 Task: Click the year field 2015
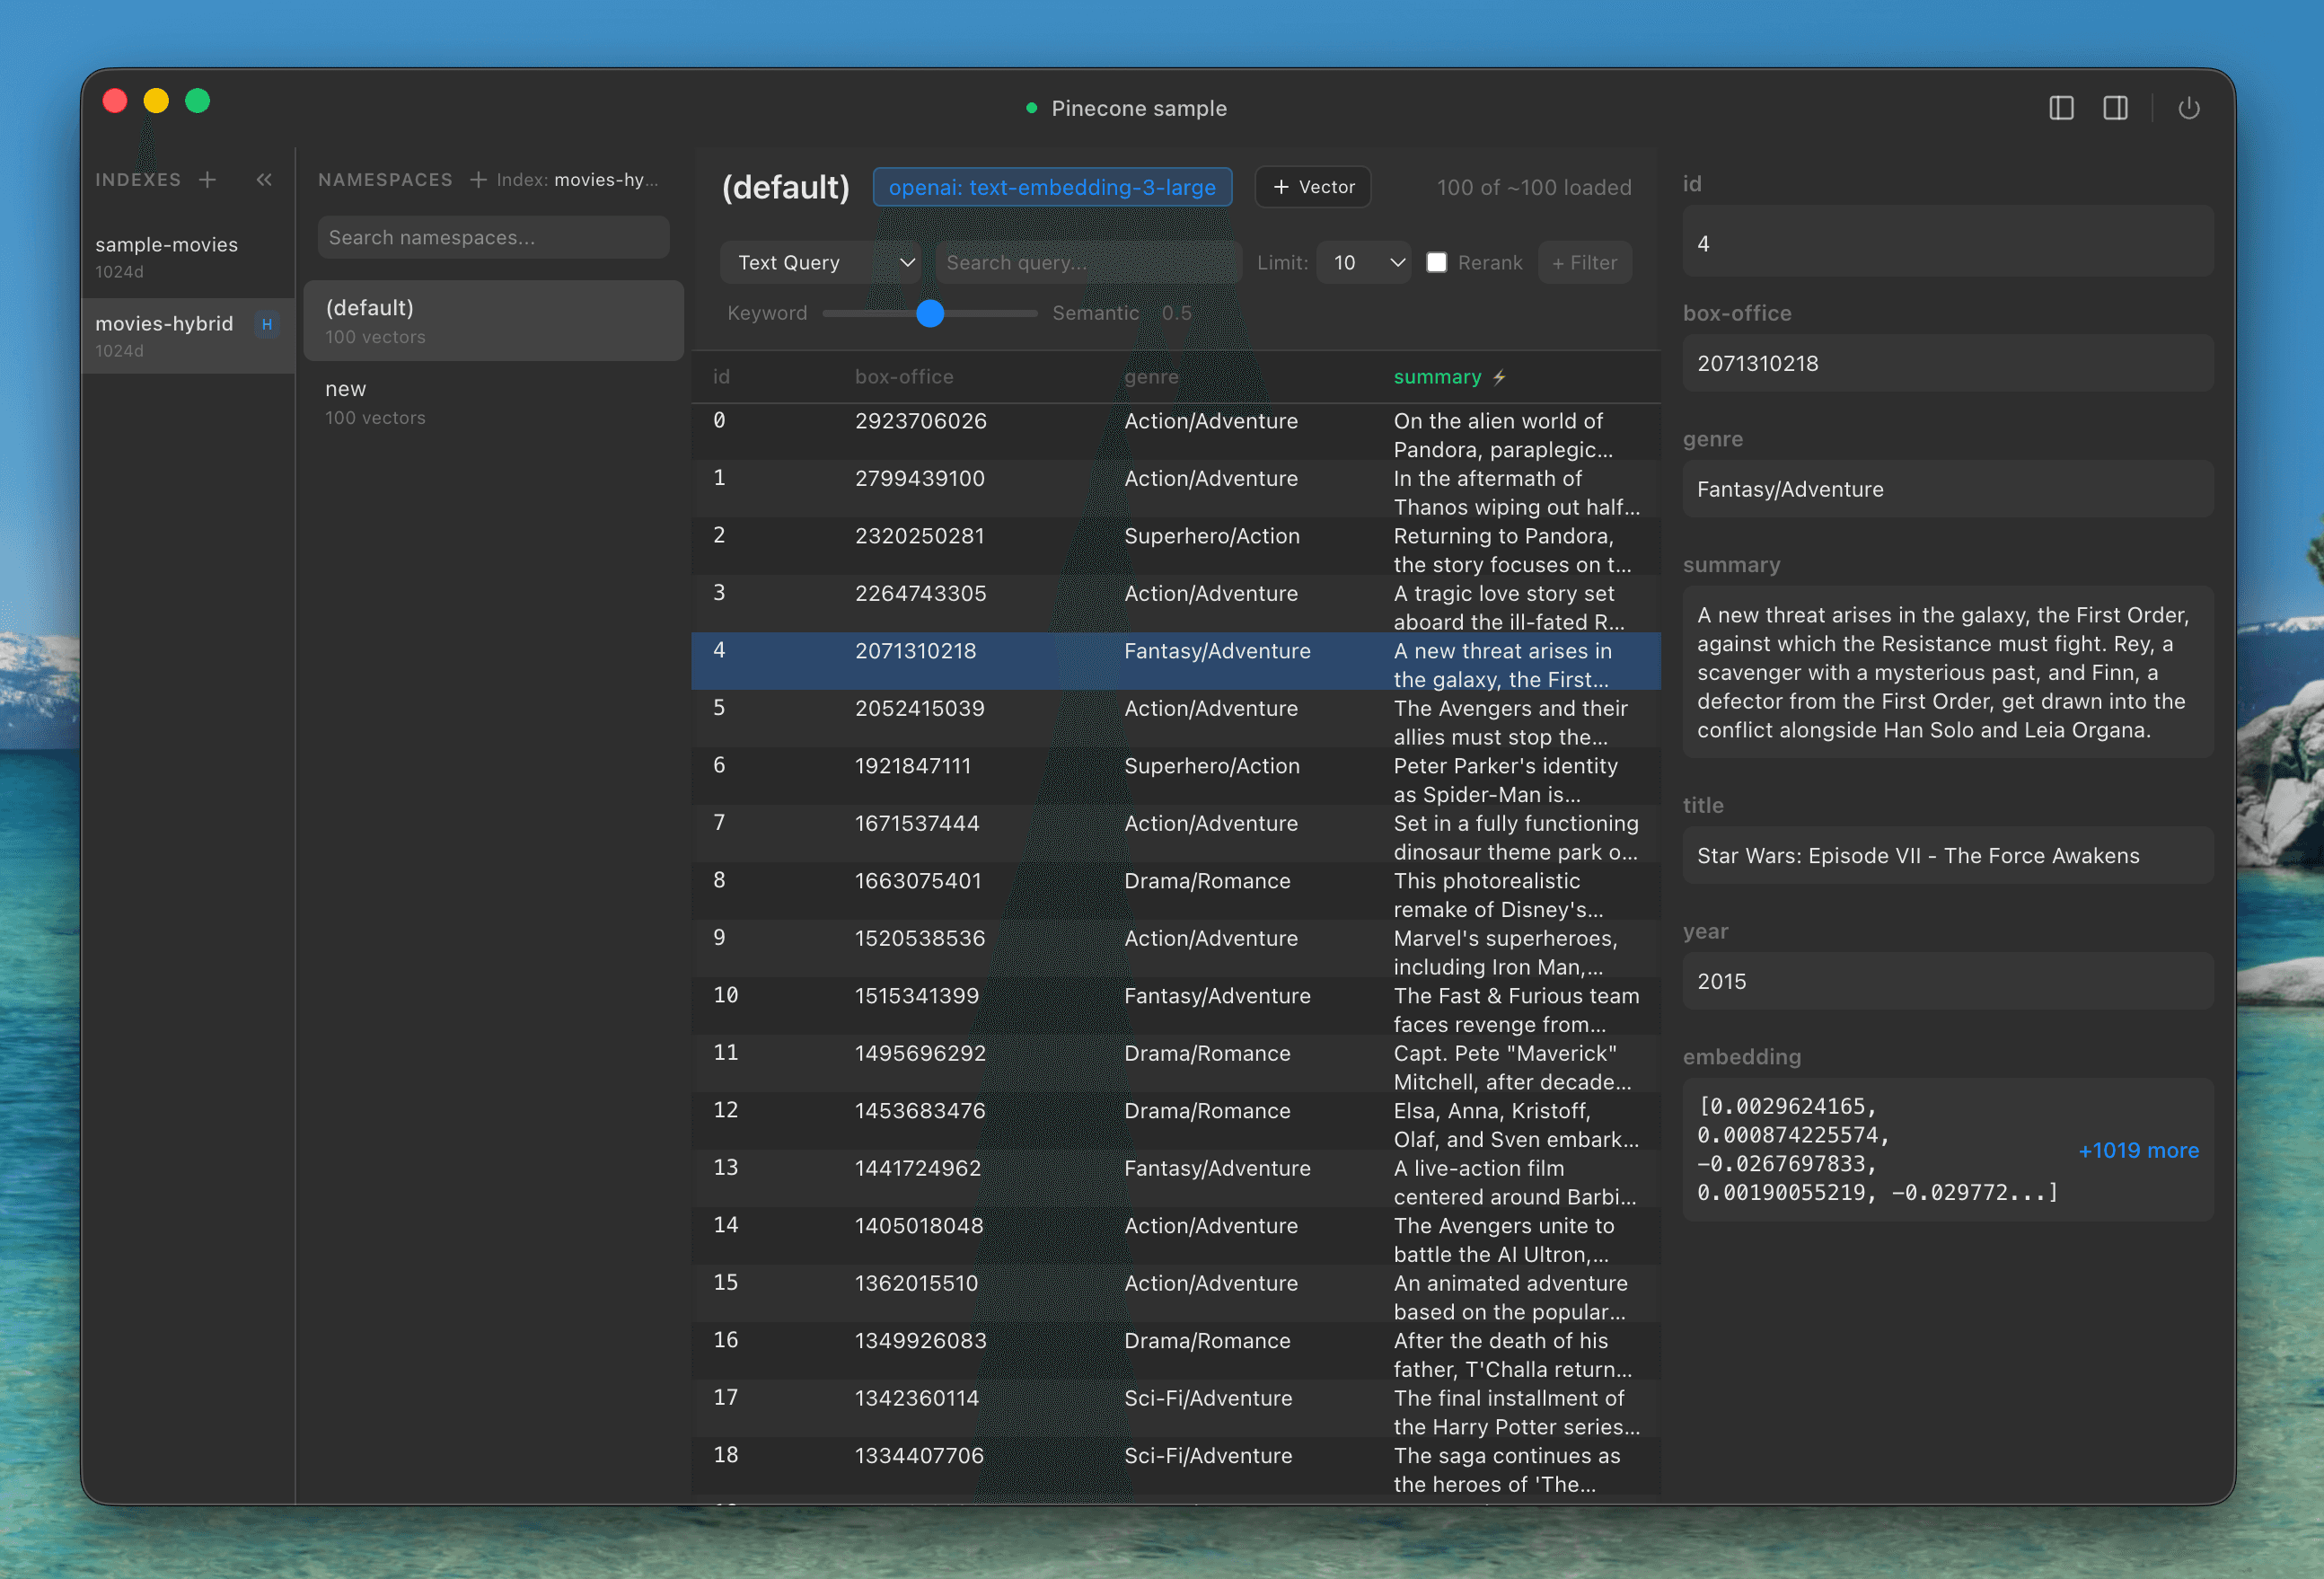pos(1947,981)
